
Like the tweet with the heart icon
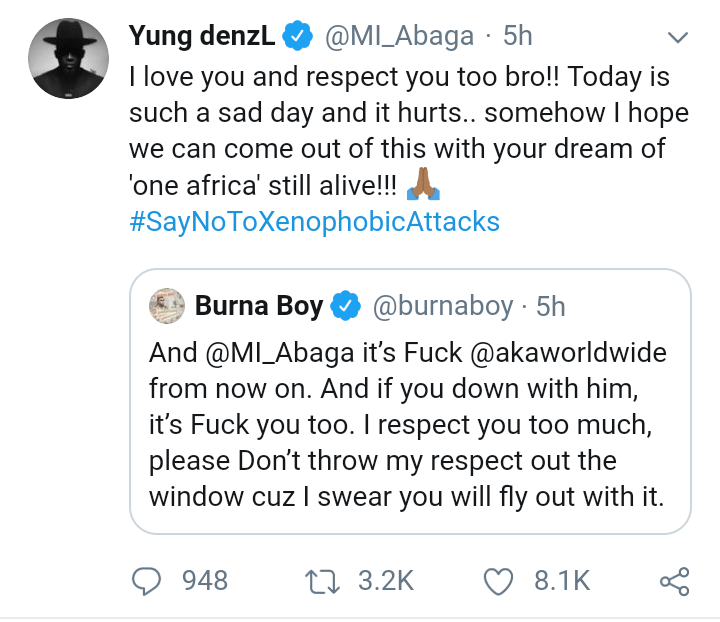tap(497, 580)
